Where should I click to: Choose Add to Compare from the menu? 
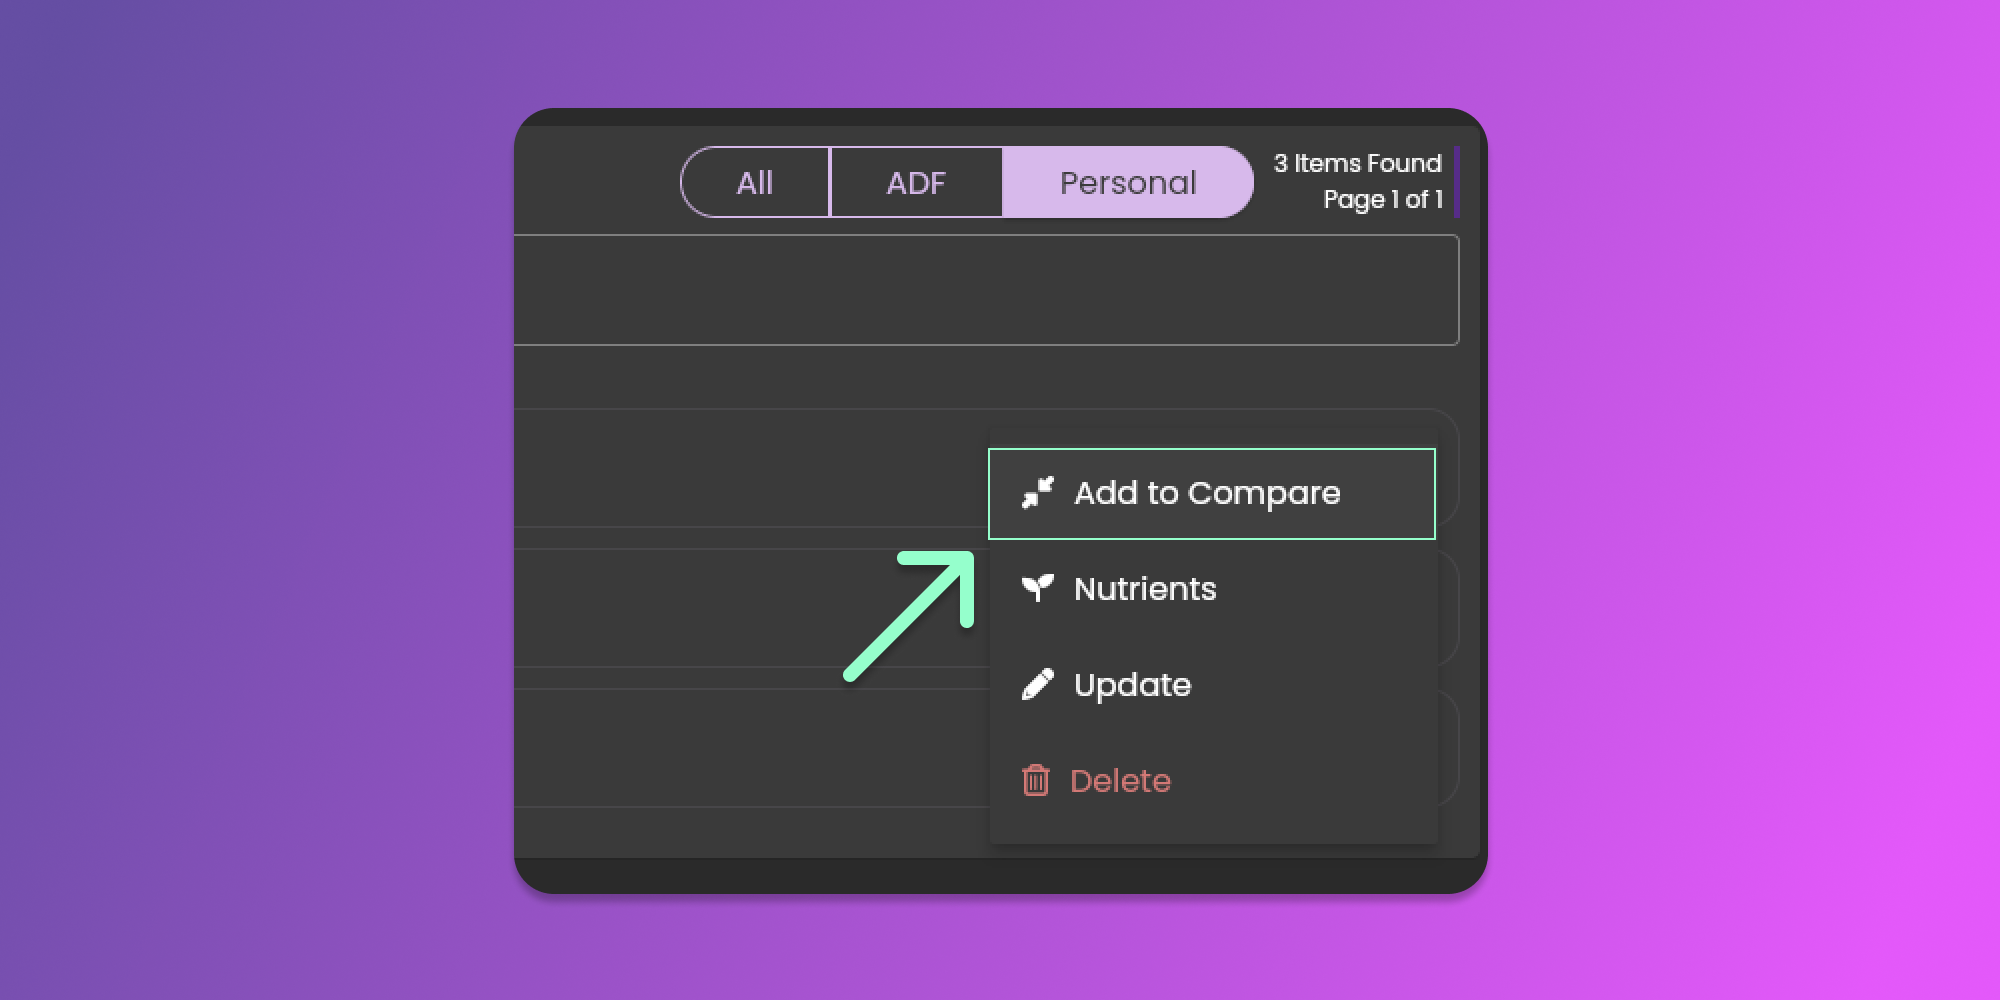coord(1206,493)
